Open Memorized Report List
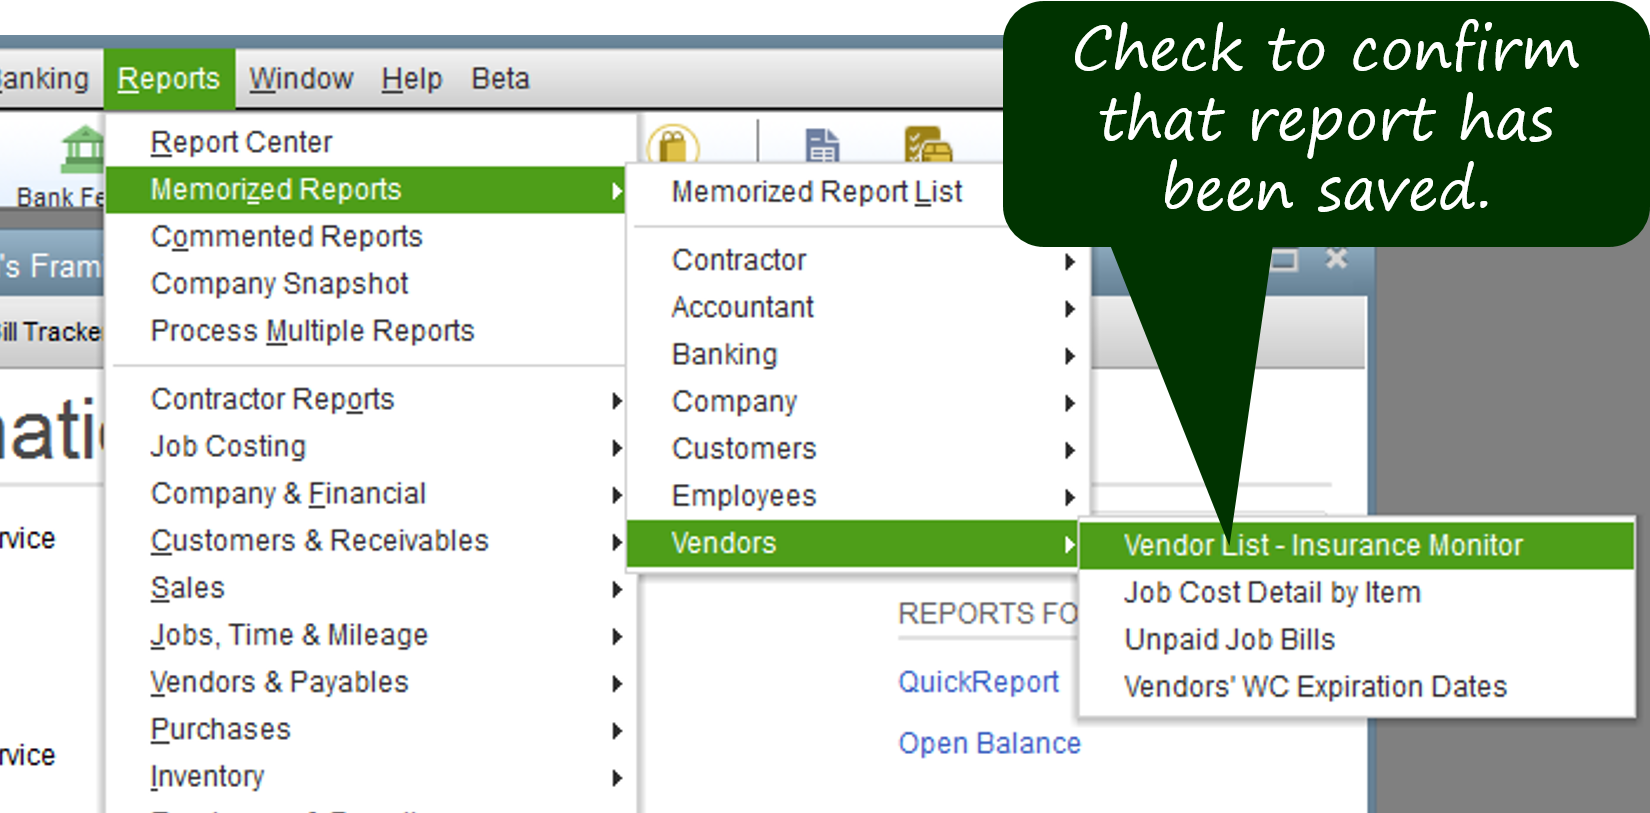Viewport: 1650px width, 813px height. [x=816, y=192]
